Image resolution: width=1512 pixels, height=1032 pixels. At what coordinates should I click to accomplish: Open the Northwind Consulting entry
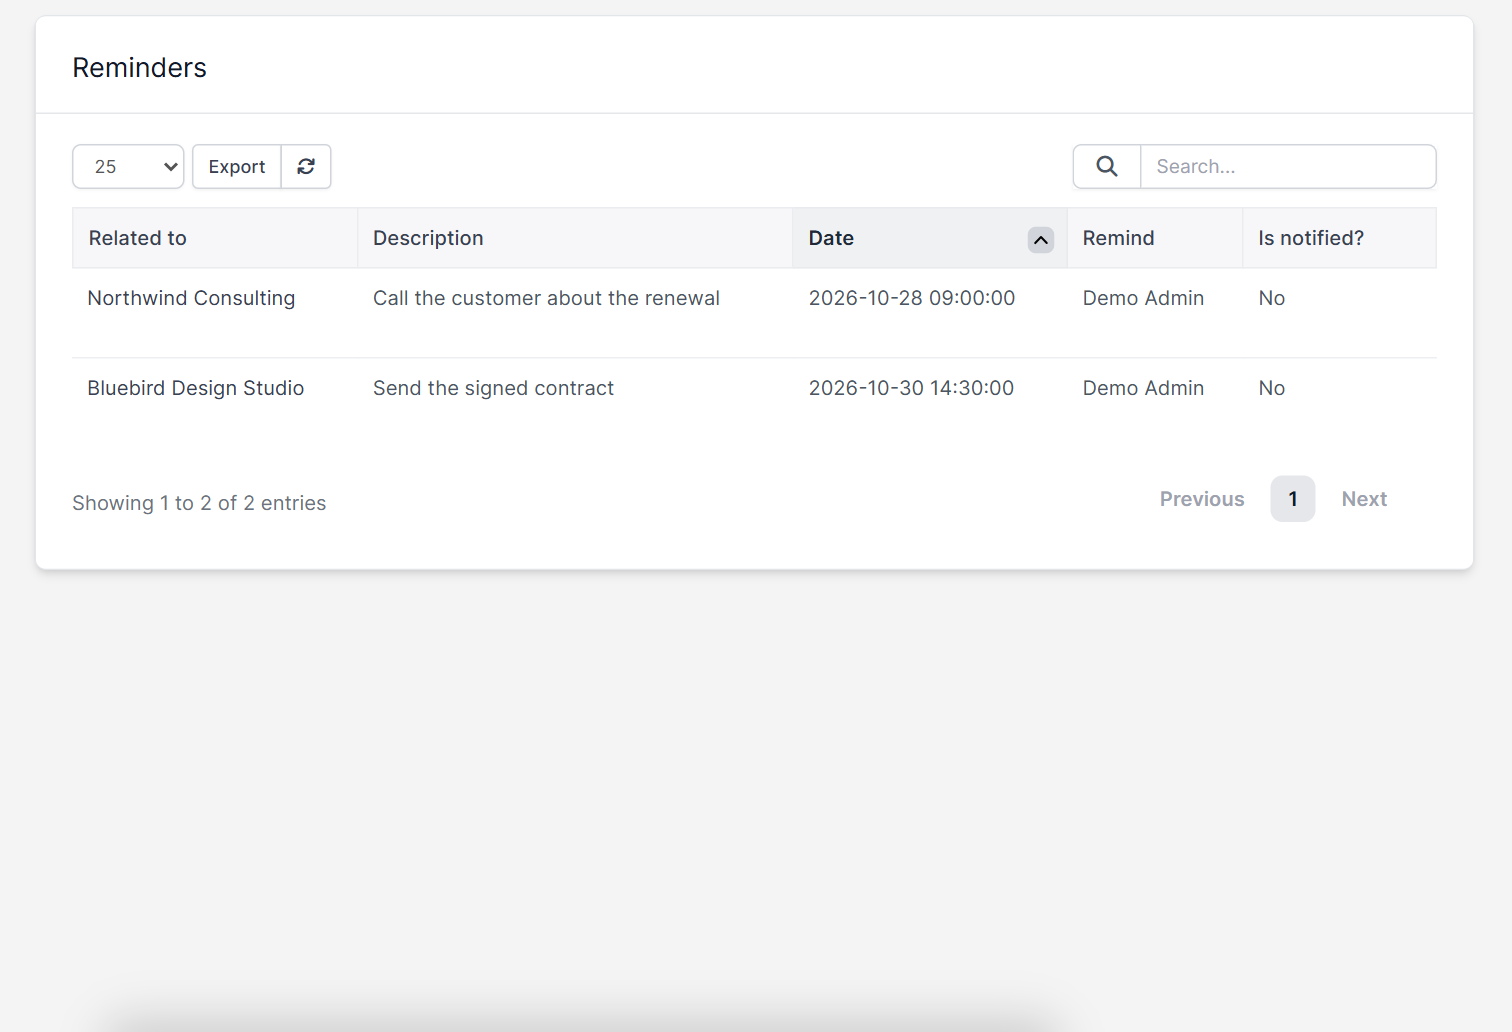click(x=191, y=298)
